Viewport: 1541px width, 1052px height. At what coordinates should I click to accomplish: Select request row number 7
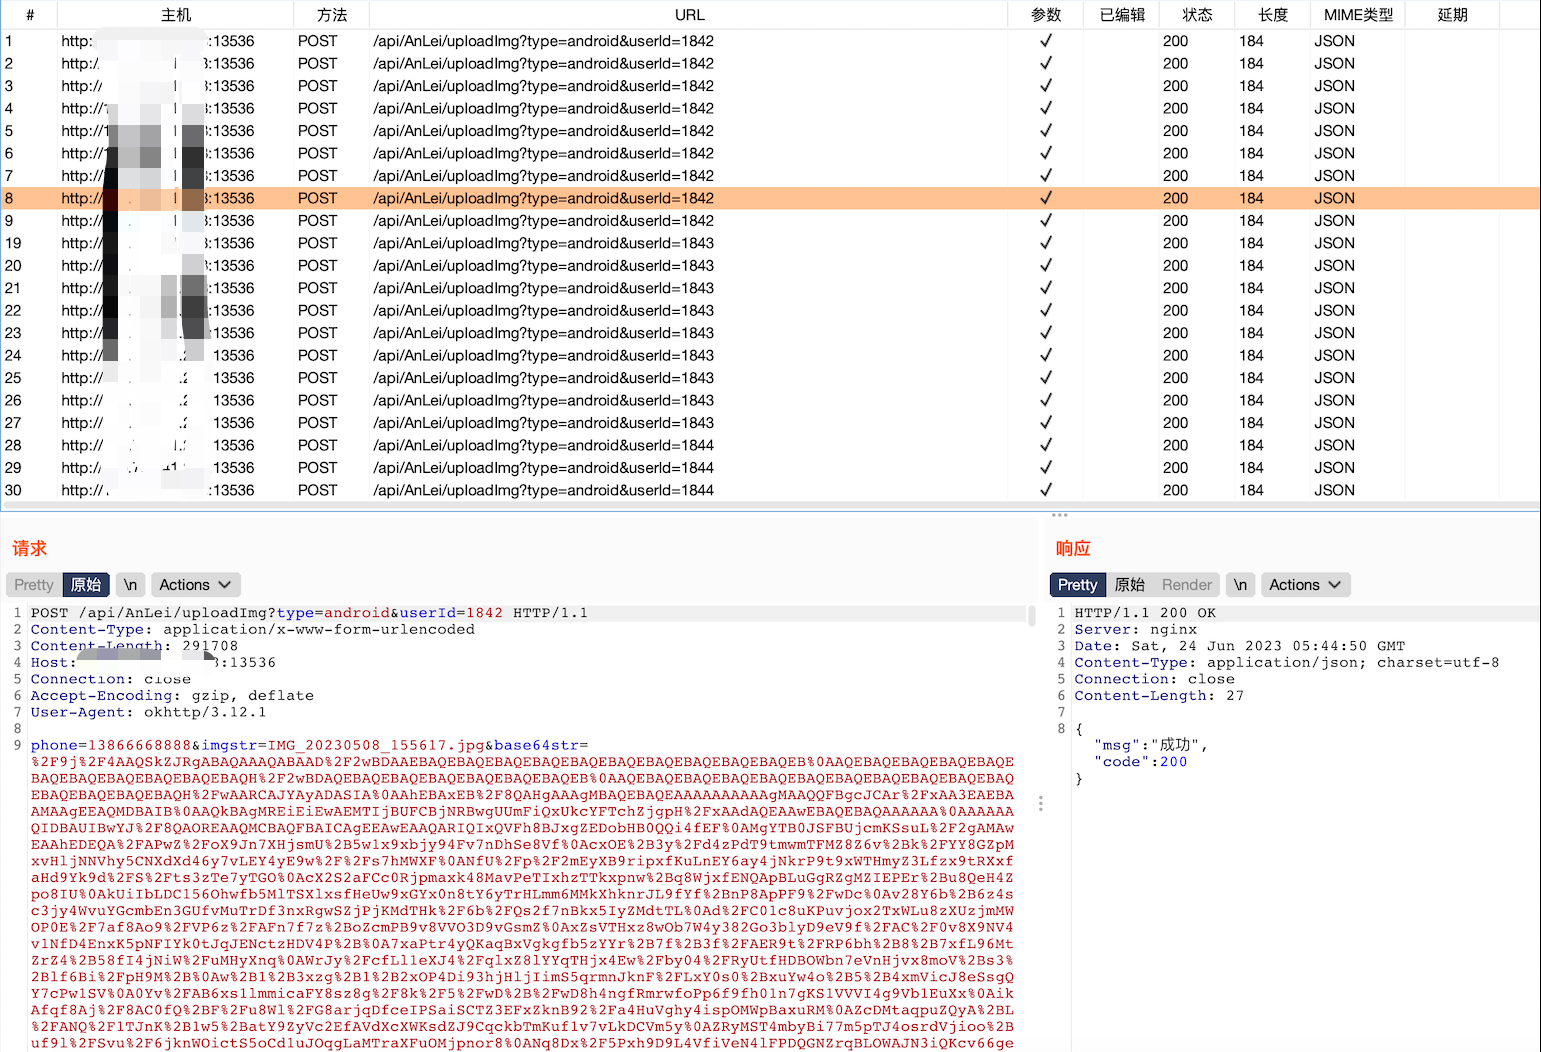click(x=770, y=176)
